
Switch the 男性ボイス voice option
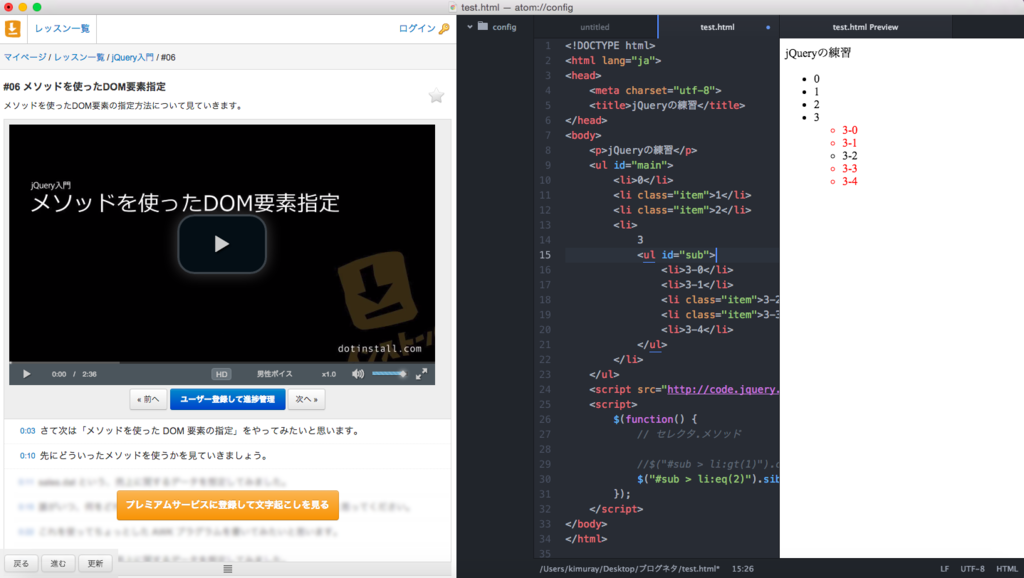(274, 374)
